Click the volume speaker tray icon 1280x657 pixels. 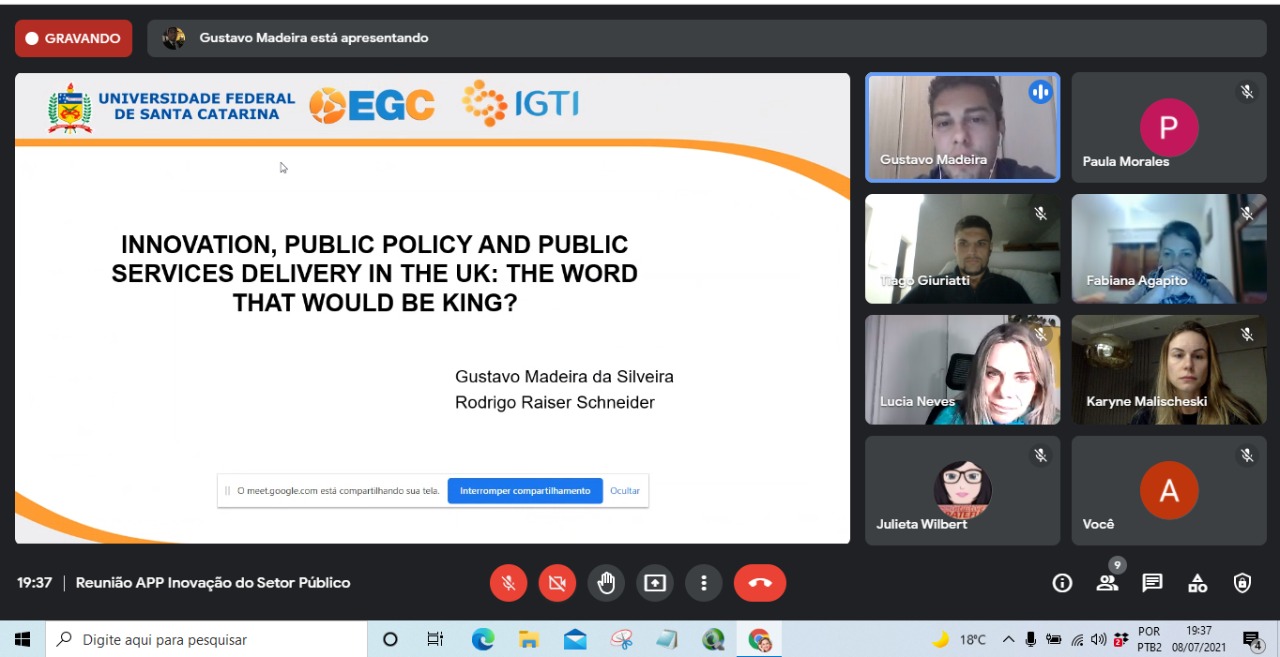click(x=1099, y=640)
